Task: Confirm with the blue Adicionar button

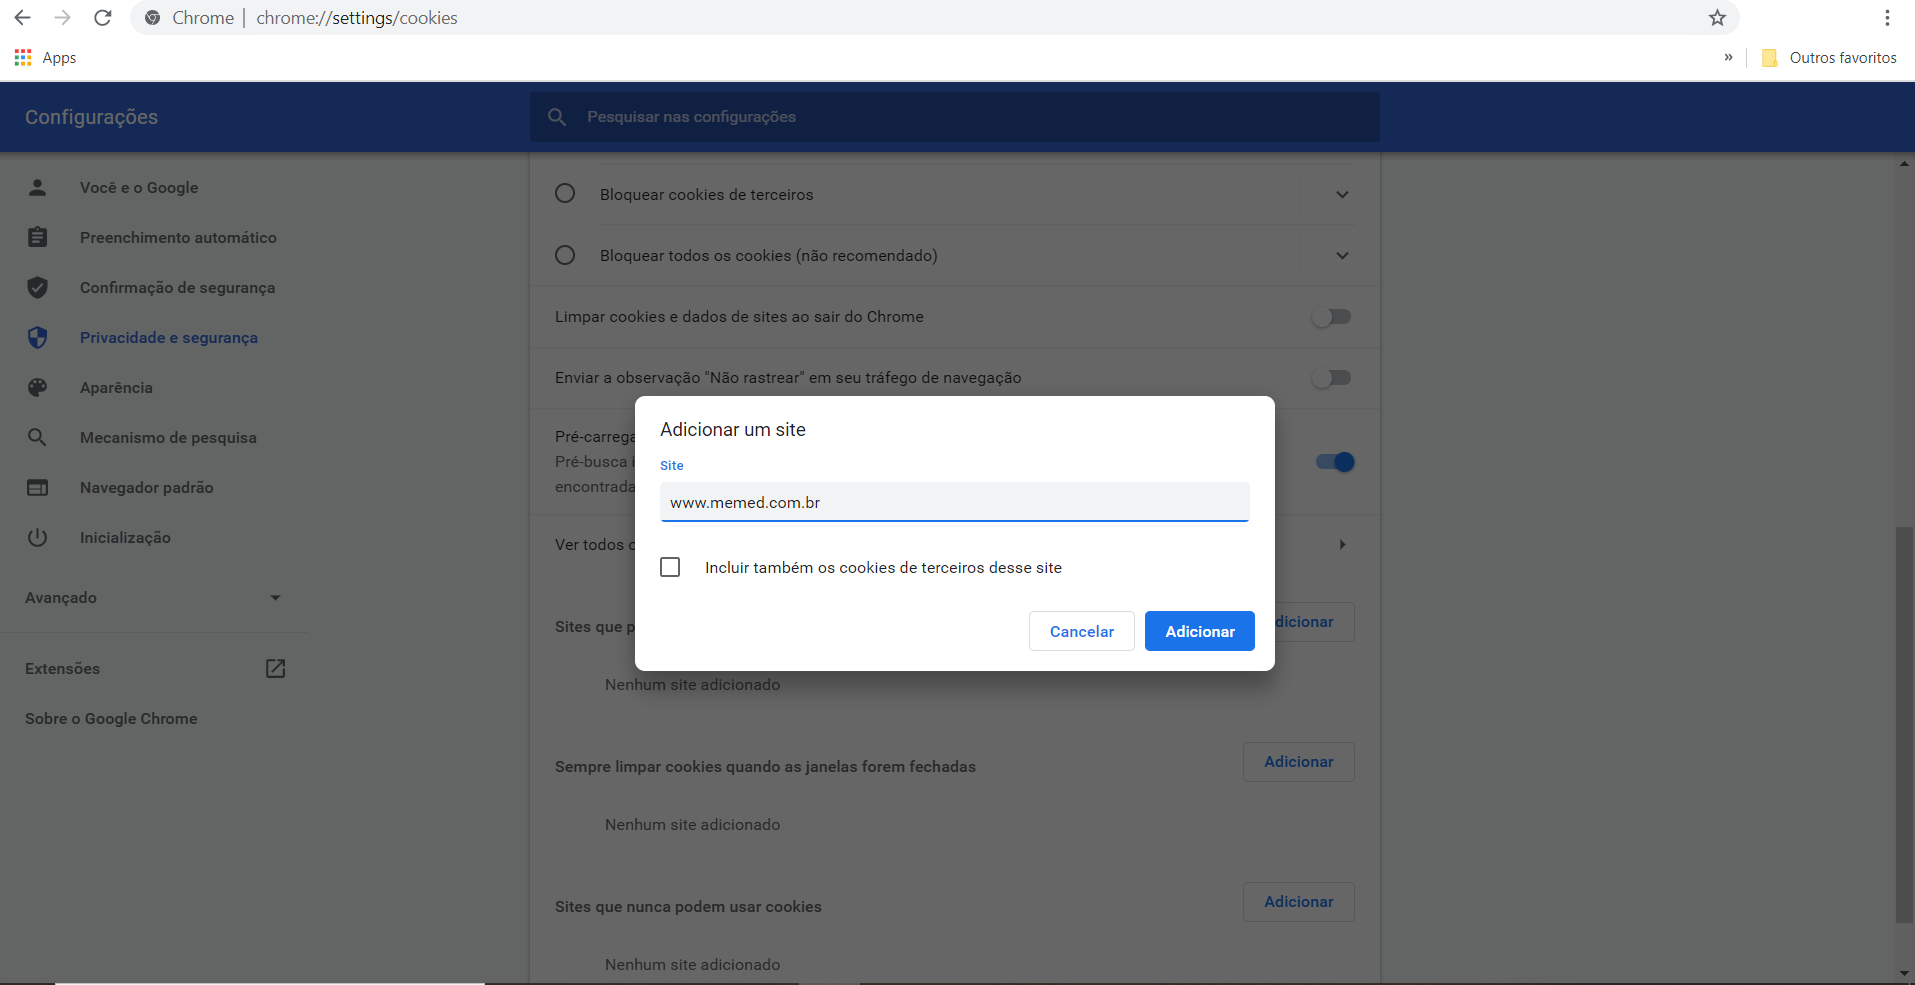Action: (1199, 631)
